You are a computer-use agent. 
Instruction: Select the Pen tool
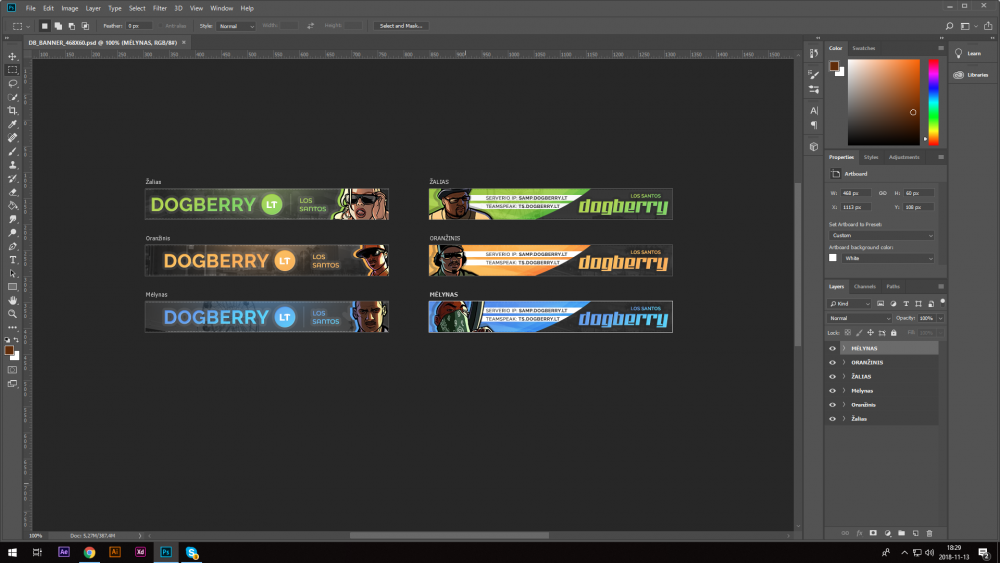click(12, 246)
